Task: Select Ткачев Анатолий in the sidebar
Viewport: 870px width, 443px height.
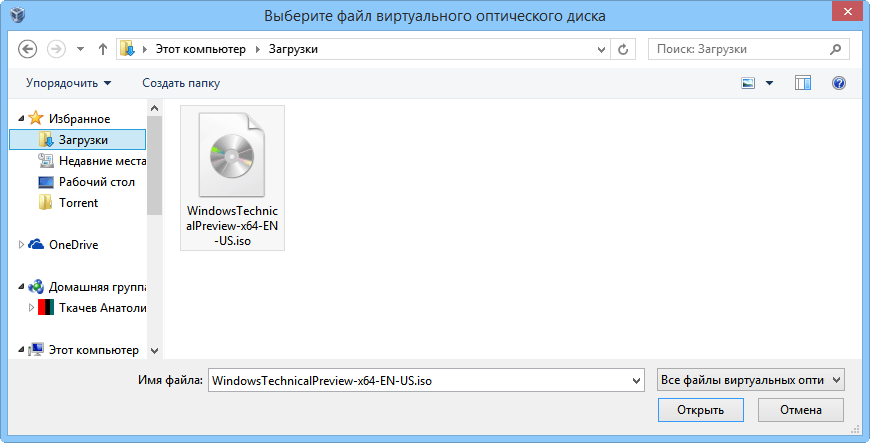Action: tap(92, 308)
